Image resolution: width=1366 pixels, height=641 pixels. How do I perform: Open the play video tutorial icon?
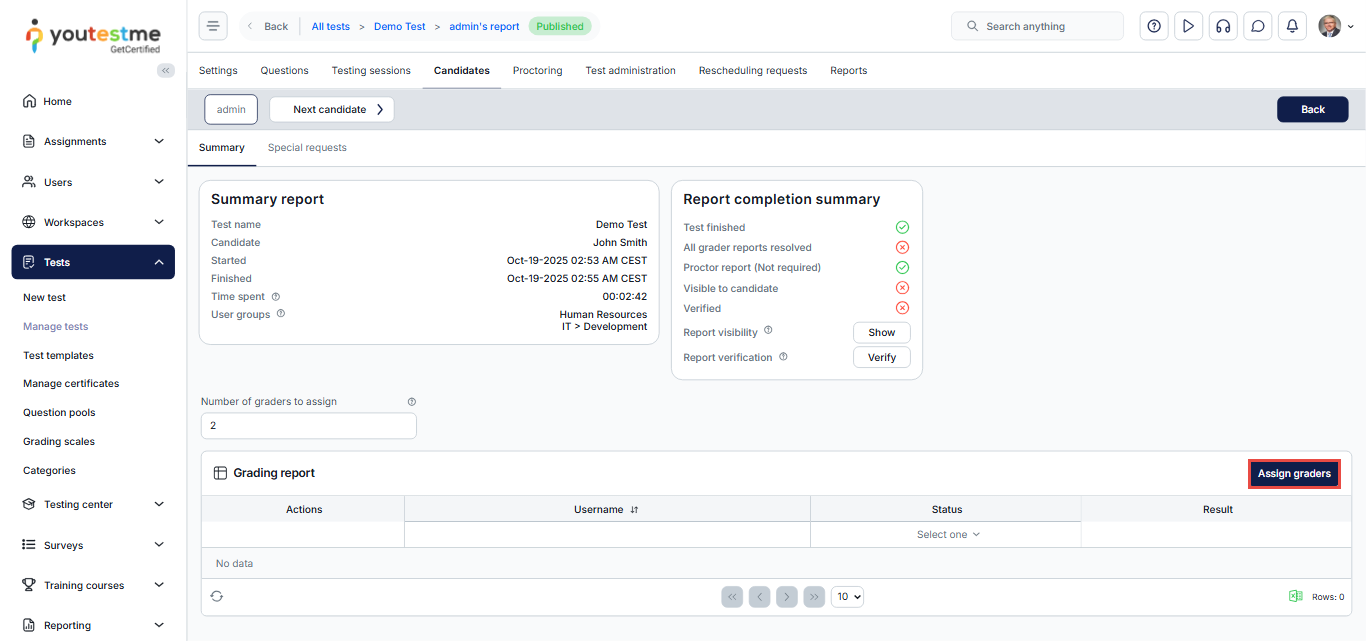click(x=1188, y=26)
